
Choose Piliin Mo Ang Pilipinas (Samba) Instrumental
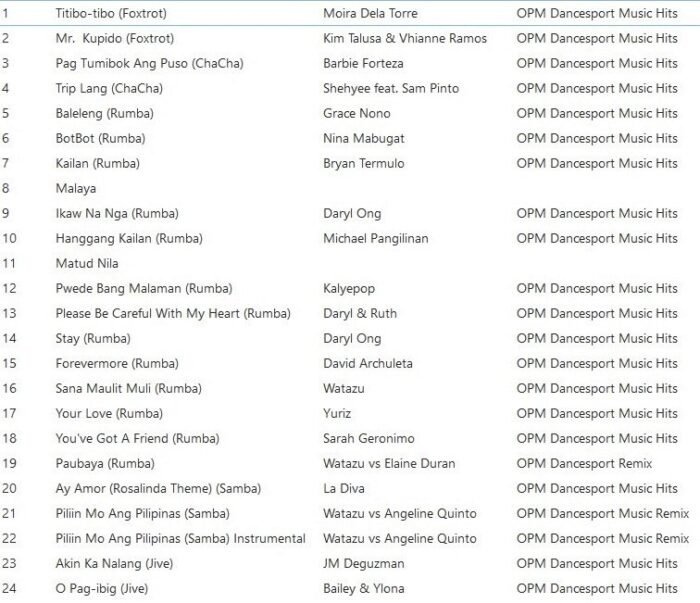click(180, 539)
